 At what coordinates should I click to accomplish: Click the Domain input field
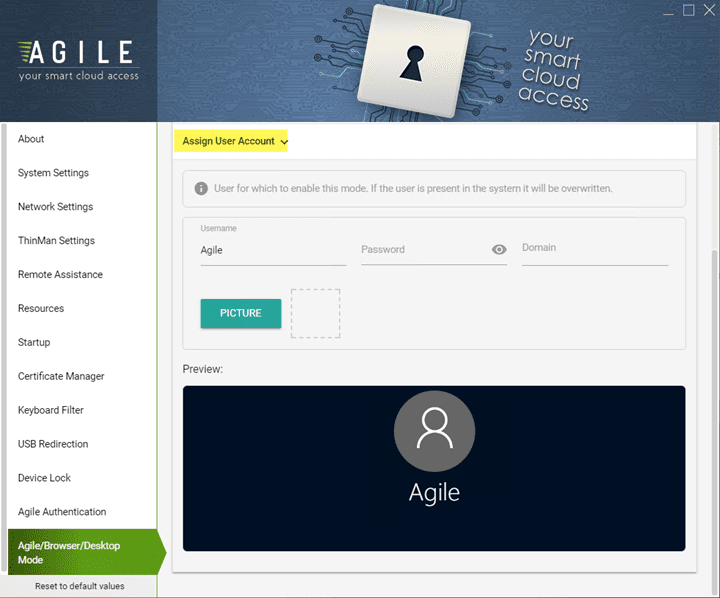tap(595, 250)
